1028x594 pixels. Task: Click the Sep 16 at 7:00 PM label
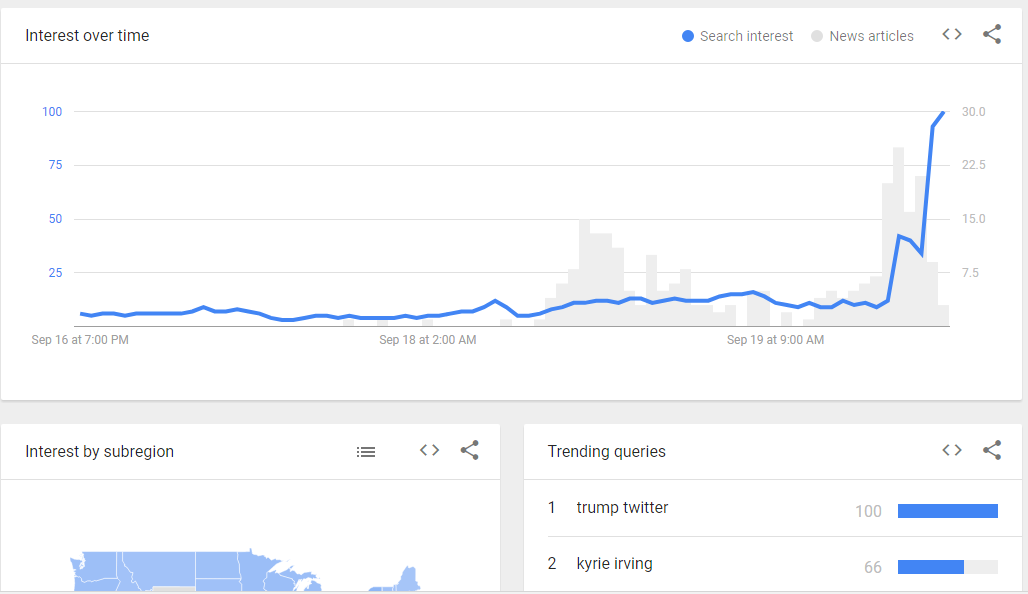(x=80, y=340)
